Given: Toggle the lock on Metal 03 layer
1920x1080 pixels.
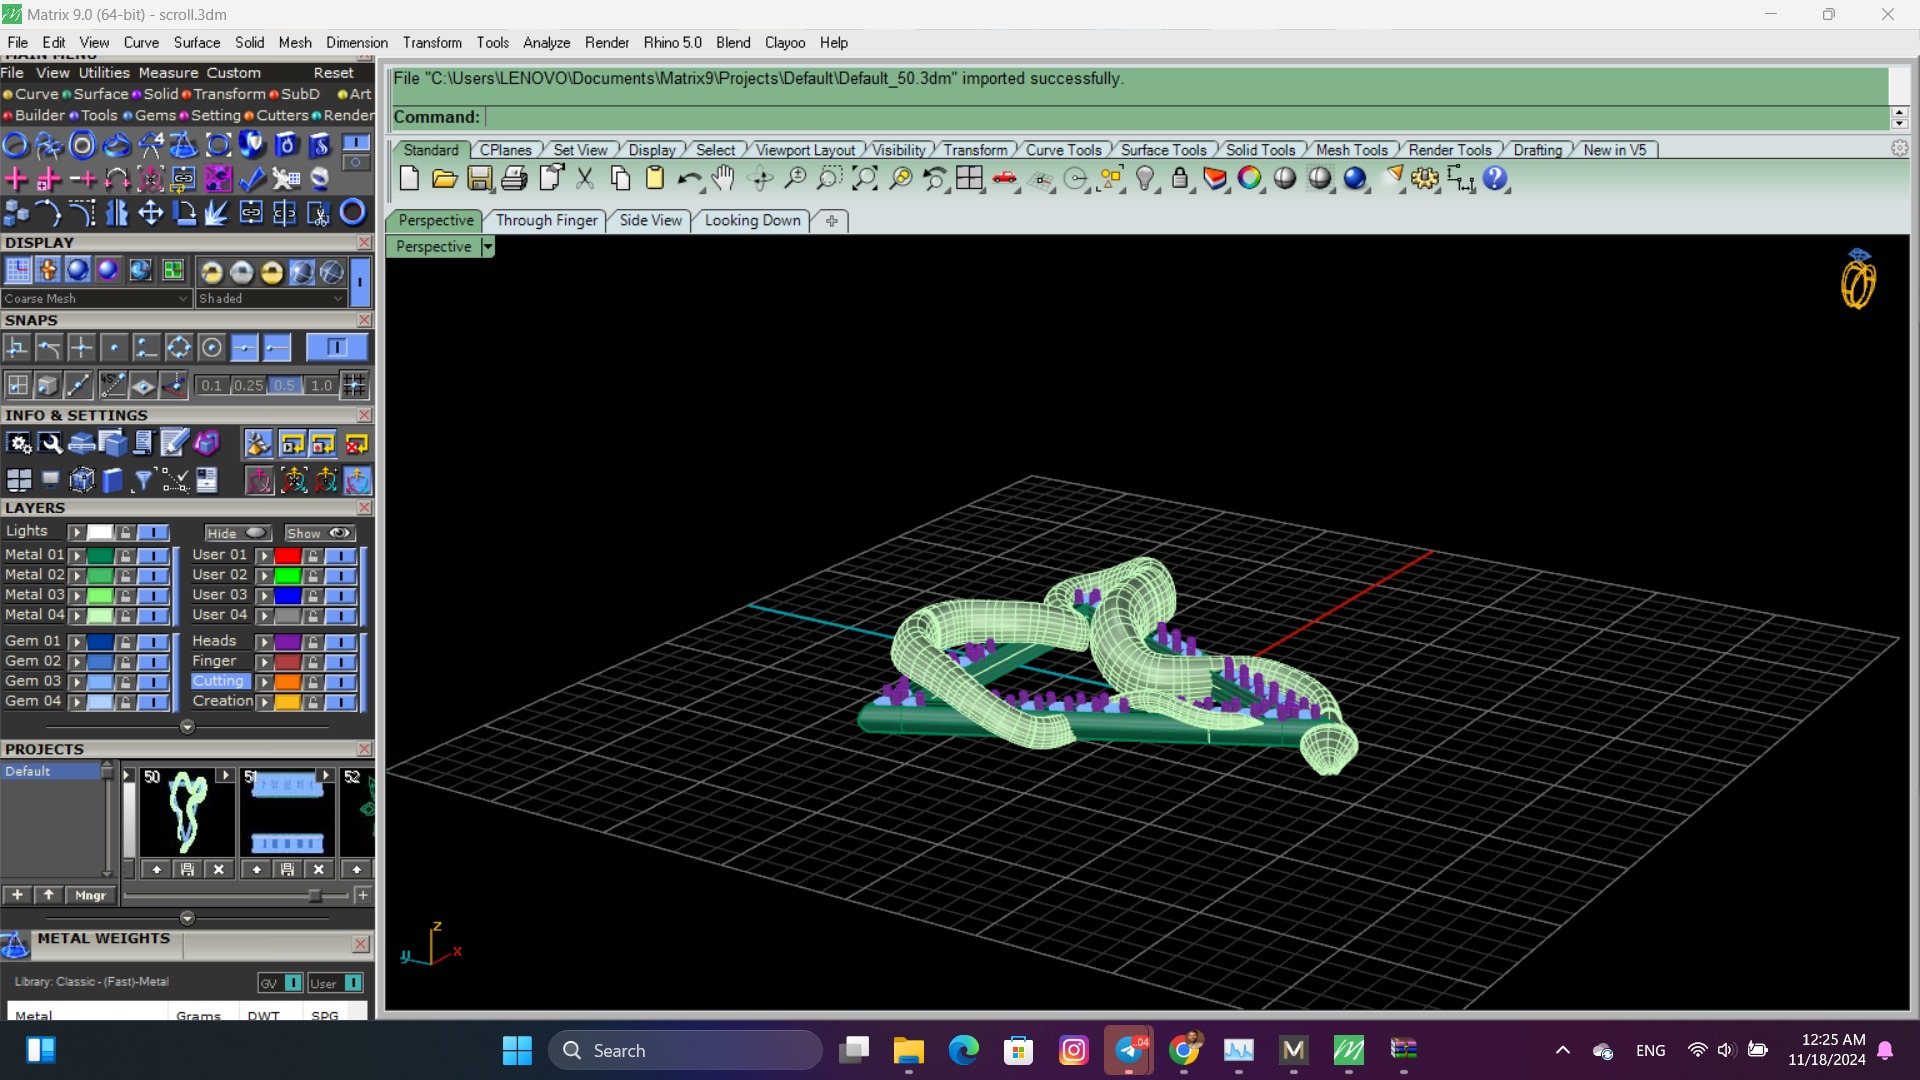Looking at the screenshot, I should [125, 595].
